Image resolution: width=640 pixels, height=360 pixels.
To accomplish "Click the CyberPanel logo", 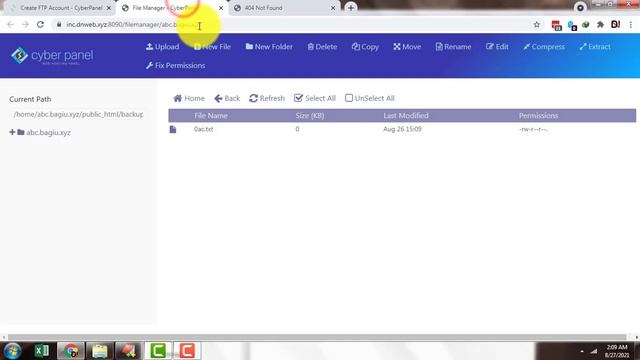I will point(52,56).
